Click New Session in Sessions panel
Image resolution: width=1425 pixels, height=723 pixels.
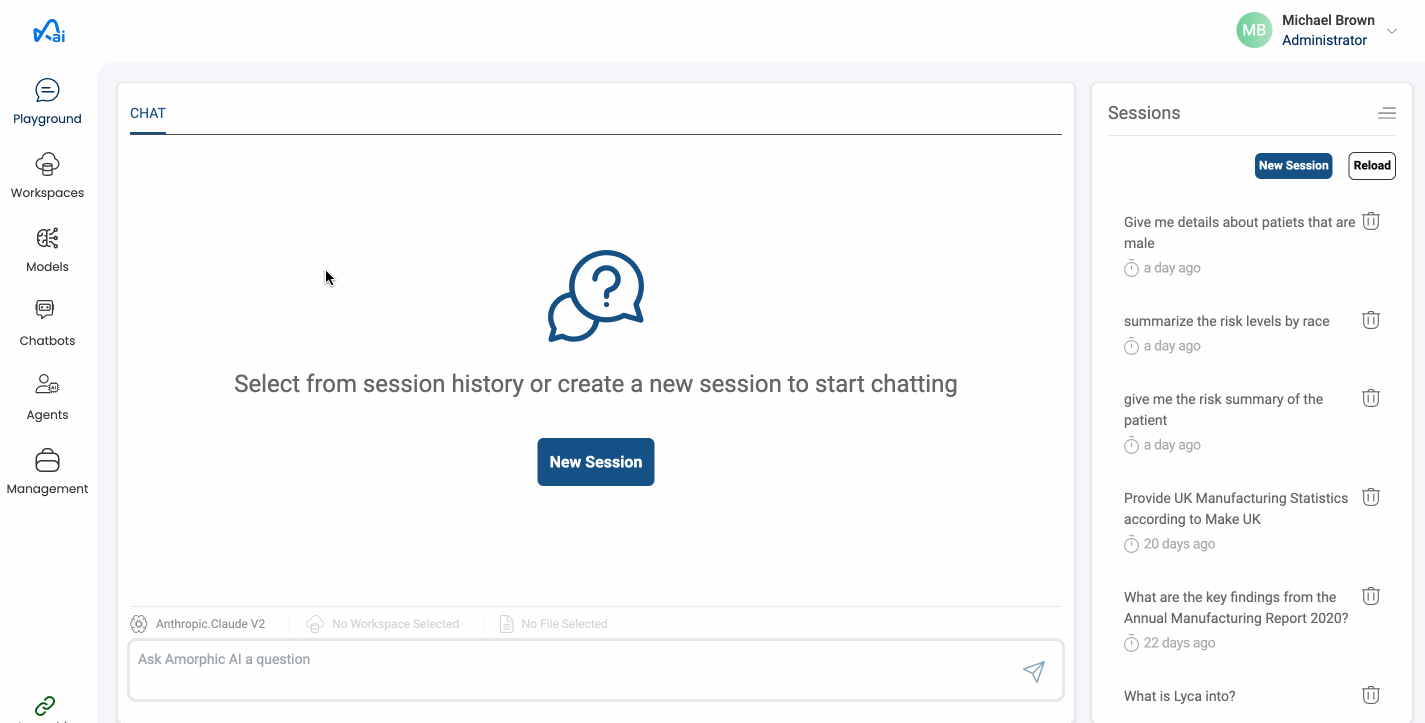pyautogui.click(x=1293, y=166)
